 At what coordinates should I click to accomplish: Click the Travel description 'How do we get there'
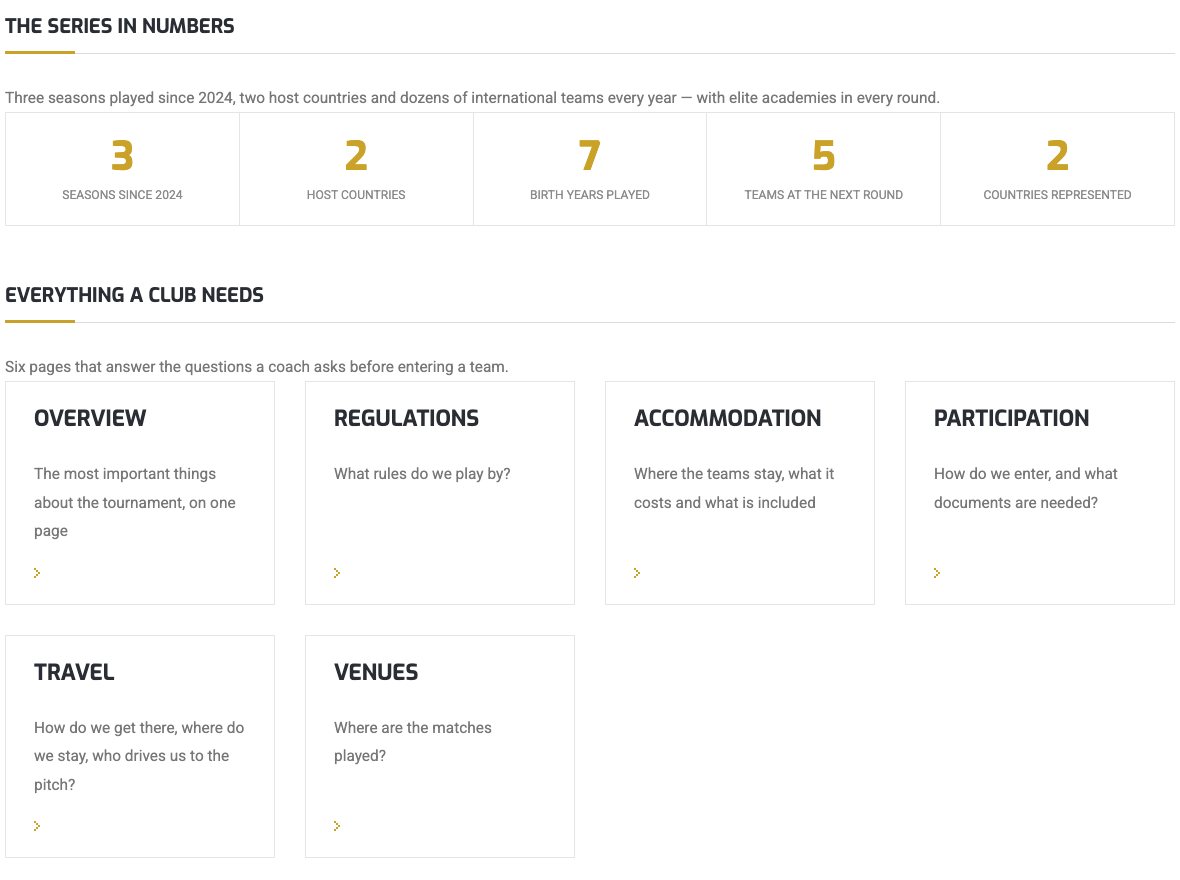(139, 756)
